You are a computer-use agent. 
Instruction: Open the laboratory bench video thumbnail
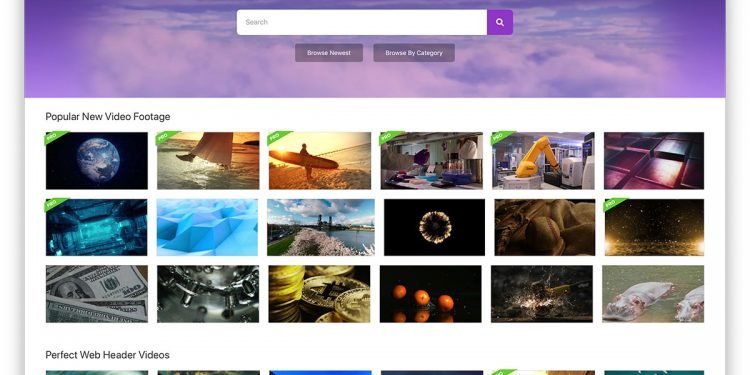coord(431,161)
